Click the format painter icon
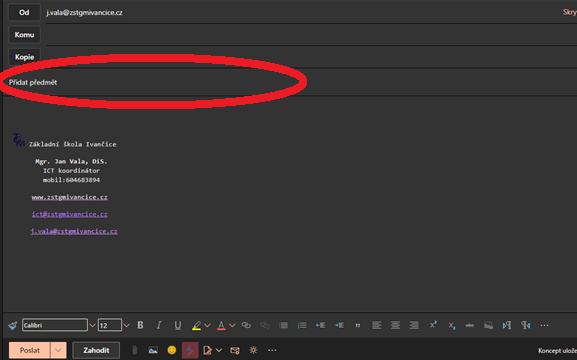This screenshot has width=577, height=360. 13,325
